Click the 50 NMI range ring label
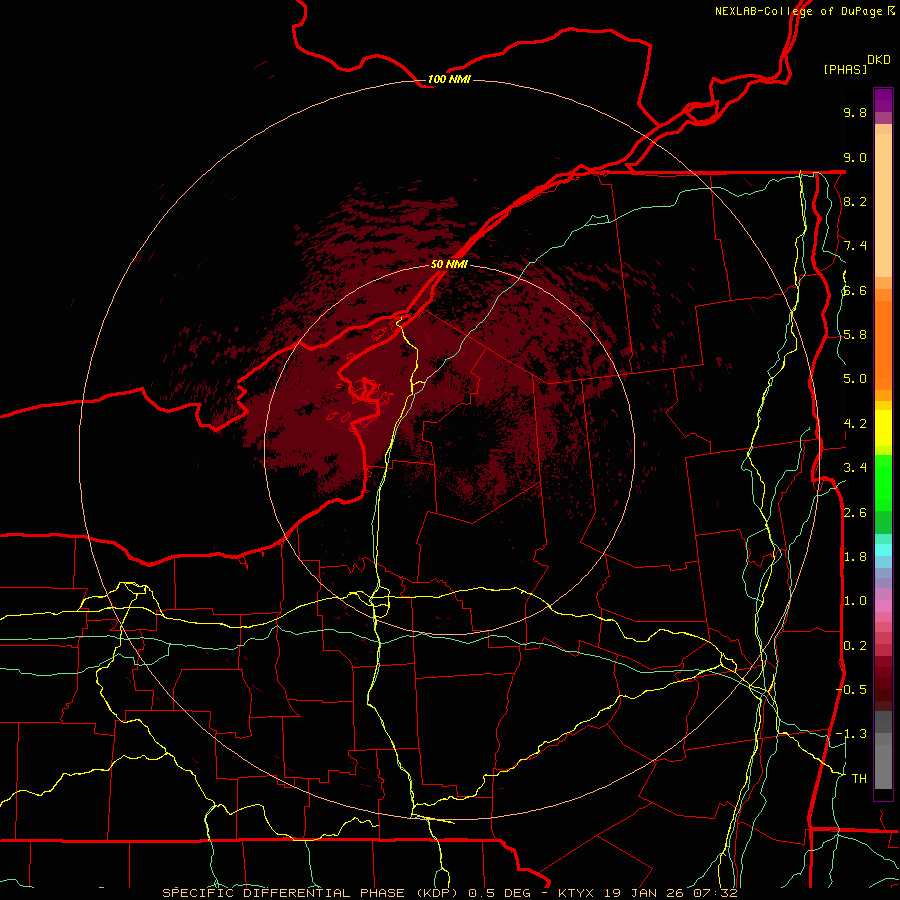Viewport: 900px width, 900px height. point(449,264)
